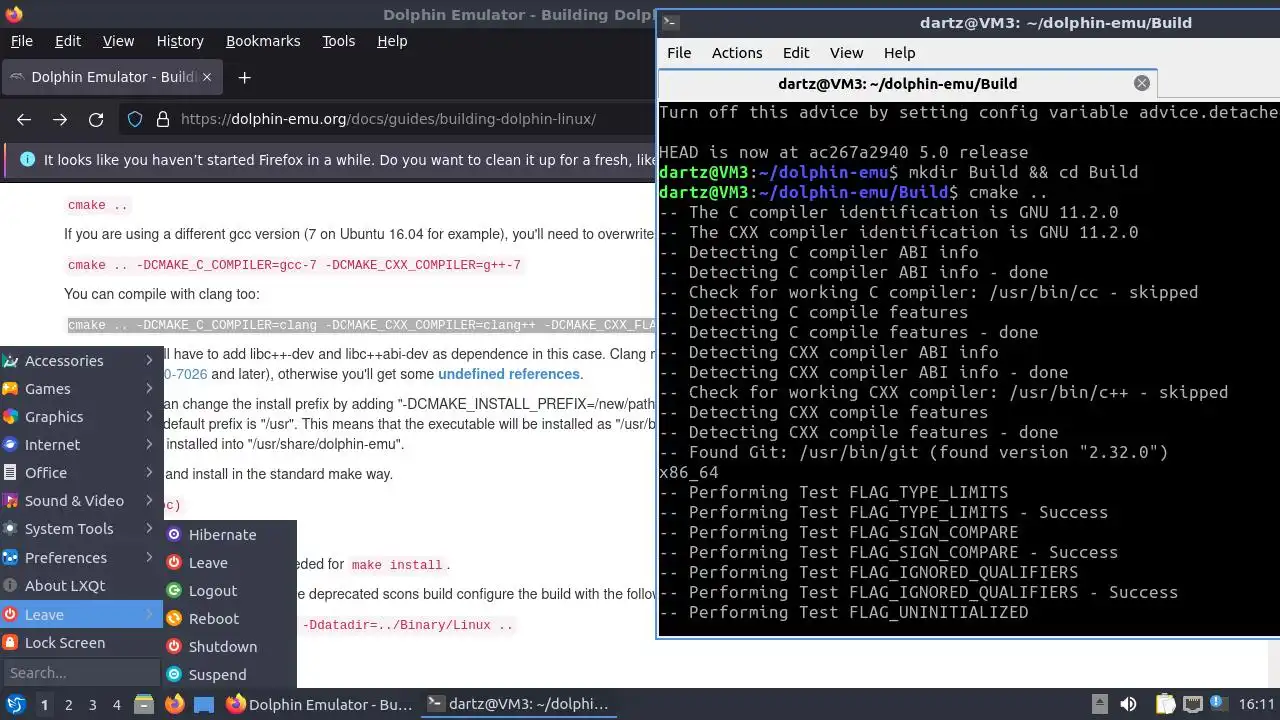Expand the Preferences submenu
The image size is (1280, 720).
click(81, 558)
